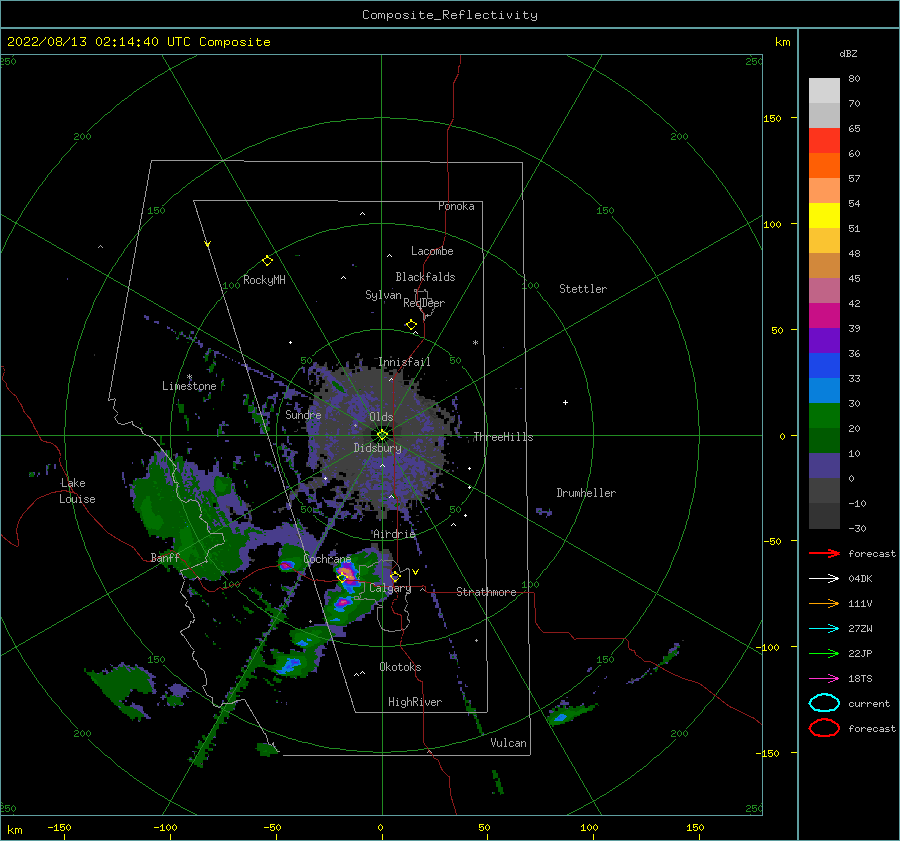Viewport: 900px width, 841px height.
Task: Click the radar-center diamond marker near Olds
Action: coord(382,435)
